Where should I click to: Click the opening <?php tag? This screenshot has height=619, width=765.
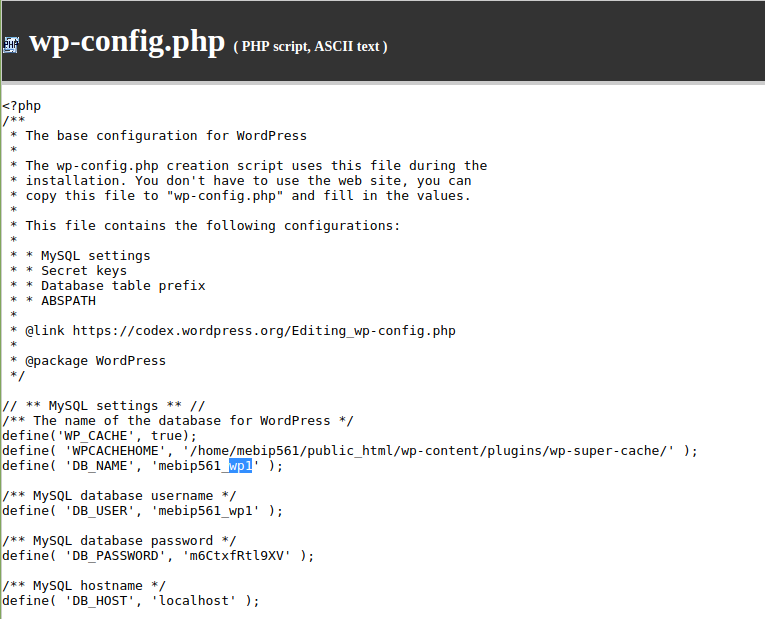(x=21, y=106)
